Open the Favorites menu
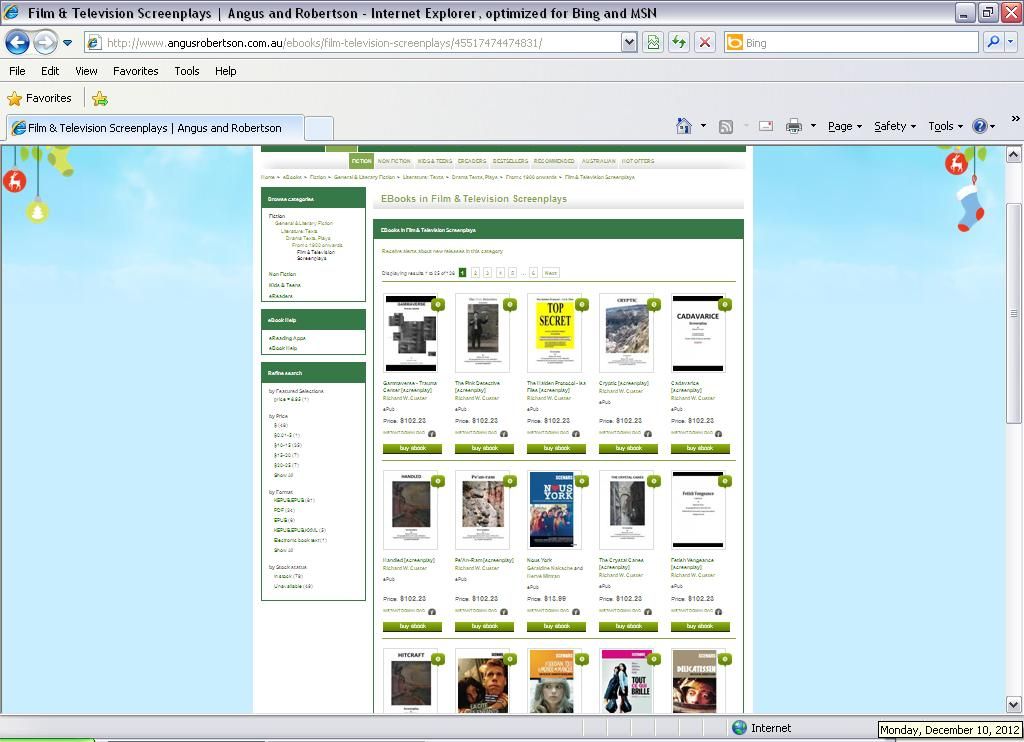This screenshot has width=1024, height=742. (x=136, y=71)
